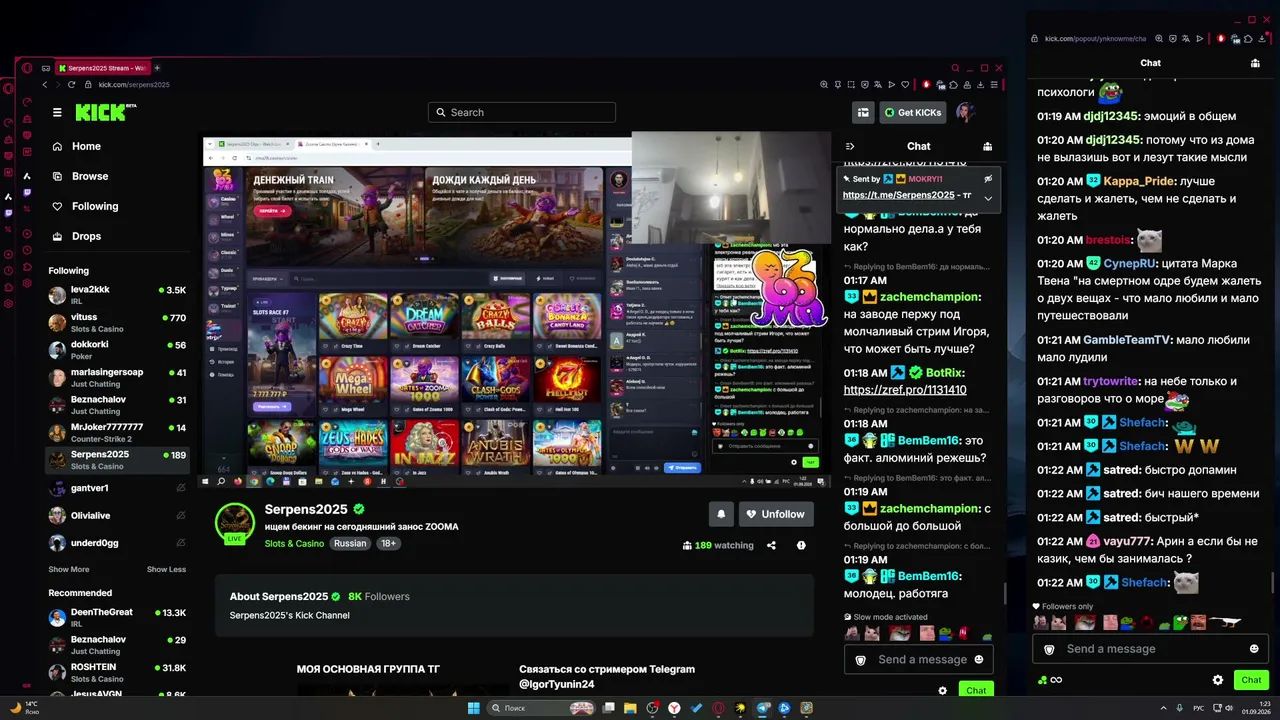This screenshot has height=720, width=1280.
Task: Open BotRix zref.pro link in chat
Action: click(905, 390)
